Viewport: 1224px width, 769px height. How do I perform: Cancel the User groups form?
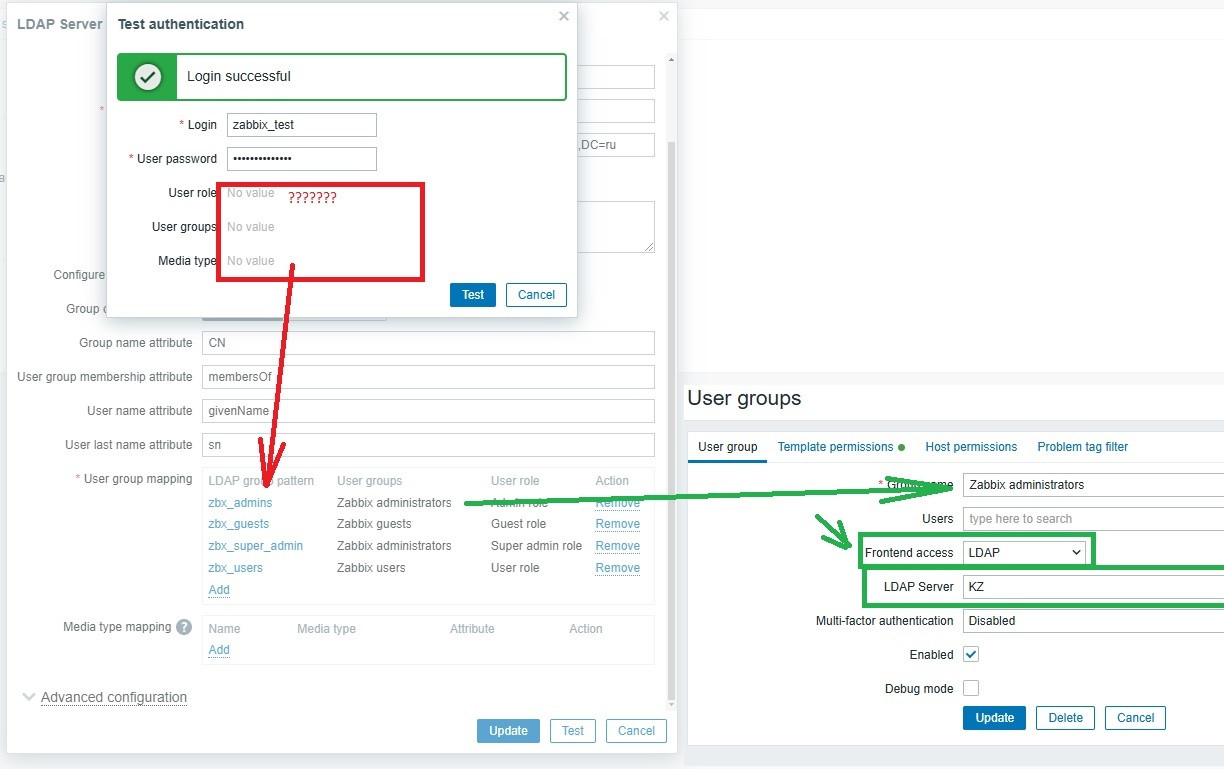coord(1136,718)
